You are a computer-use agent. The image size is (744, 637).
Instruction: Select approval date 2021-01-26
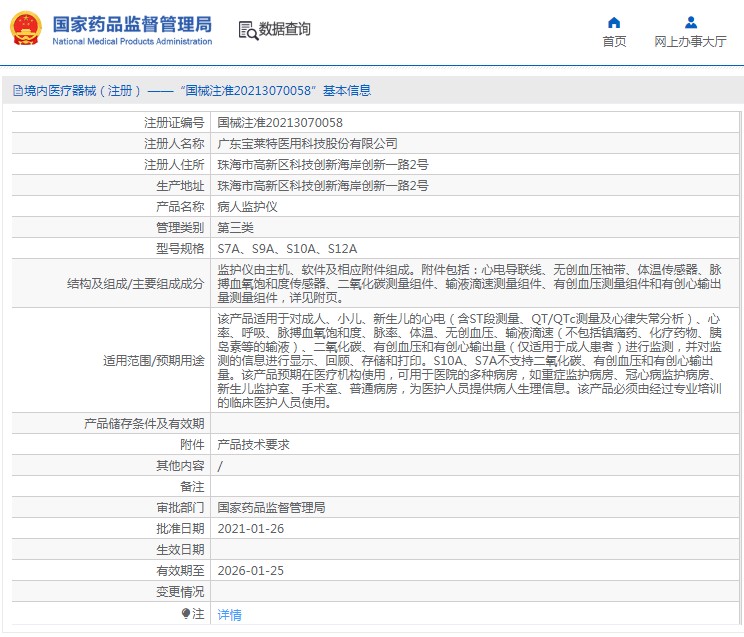(251, 529)
